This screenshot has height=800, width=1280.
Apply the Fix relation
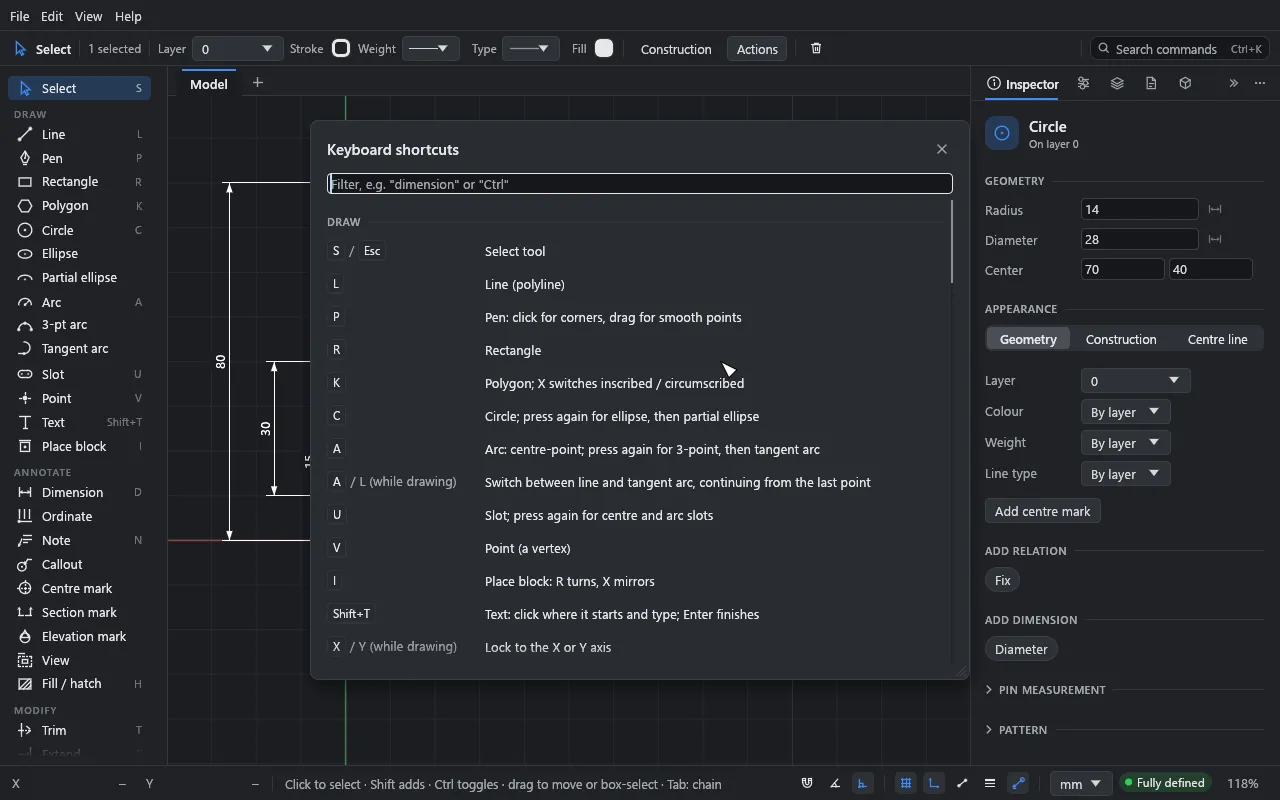(1002, 580)
